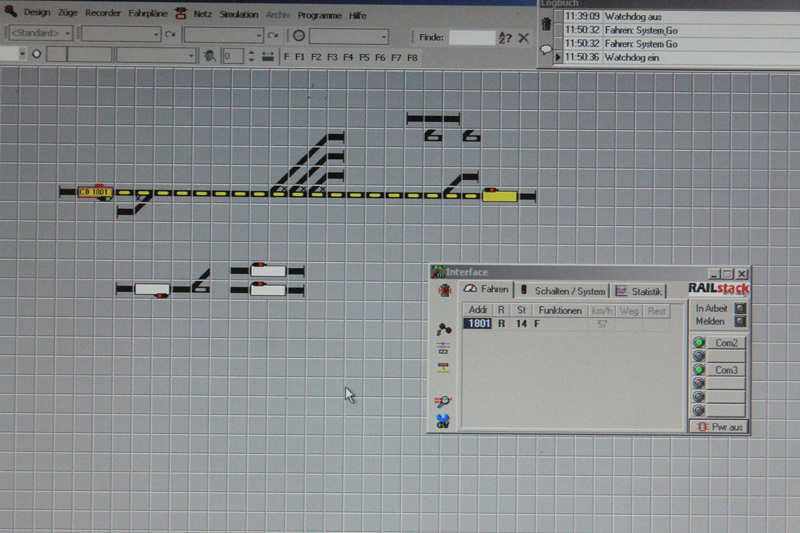Viewport: 800px width, 533px height.
Task: Click the magnifier search icon in Interface sidebar
Action: click(443, 401)
